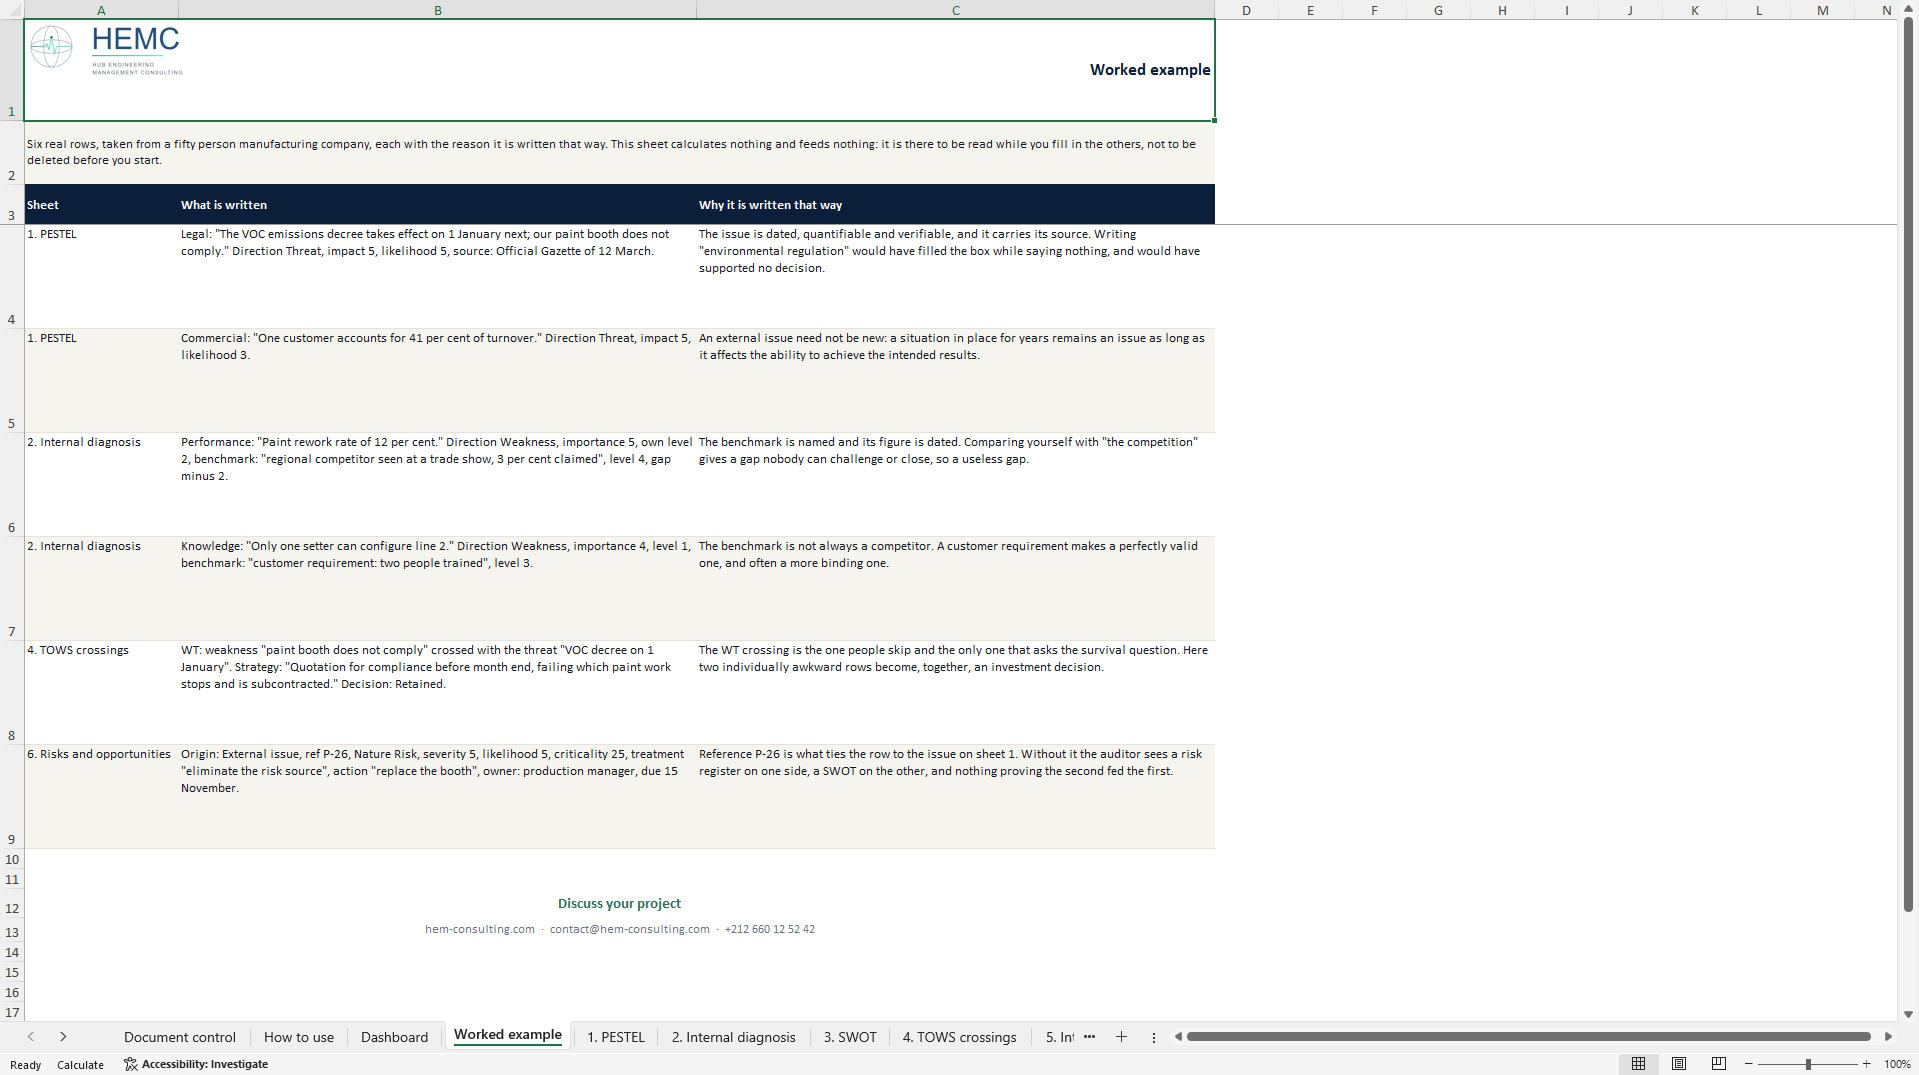Switch to Page Break Preview

point(1718,1064)
